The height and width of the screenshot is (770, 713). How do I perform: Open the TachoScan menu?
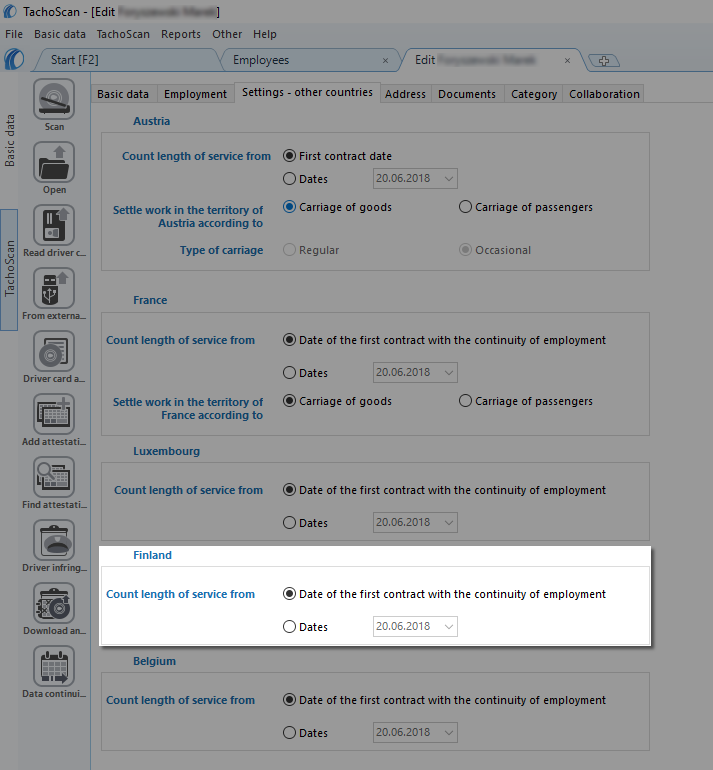[123, 34]
